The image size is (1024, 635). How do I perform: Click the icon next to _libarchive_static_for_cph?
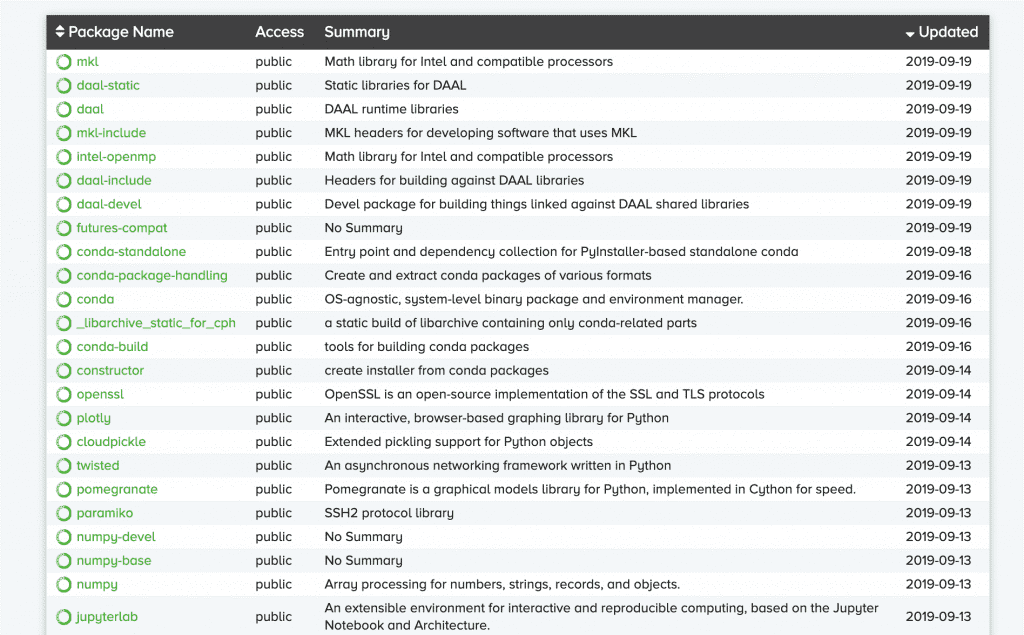(x=63, y=323)
